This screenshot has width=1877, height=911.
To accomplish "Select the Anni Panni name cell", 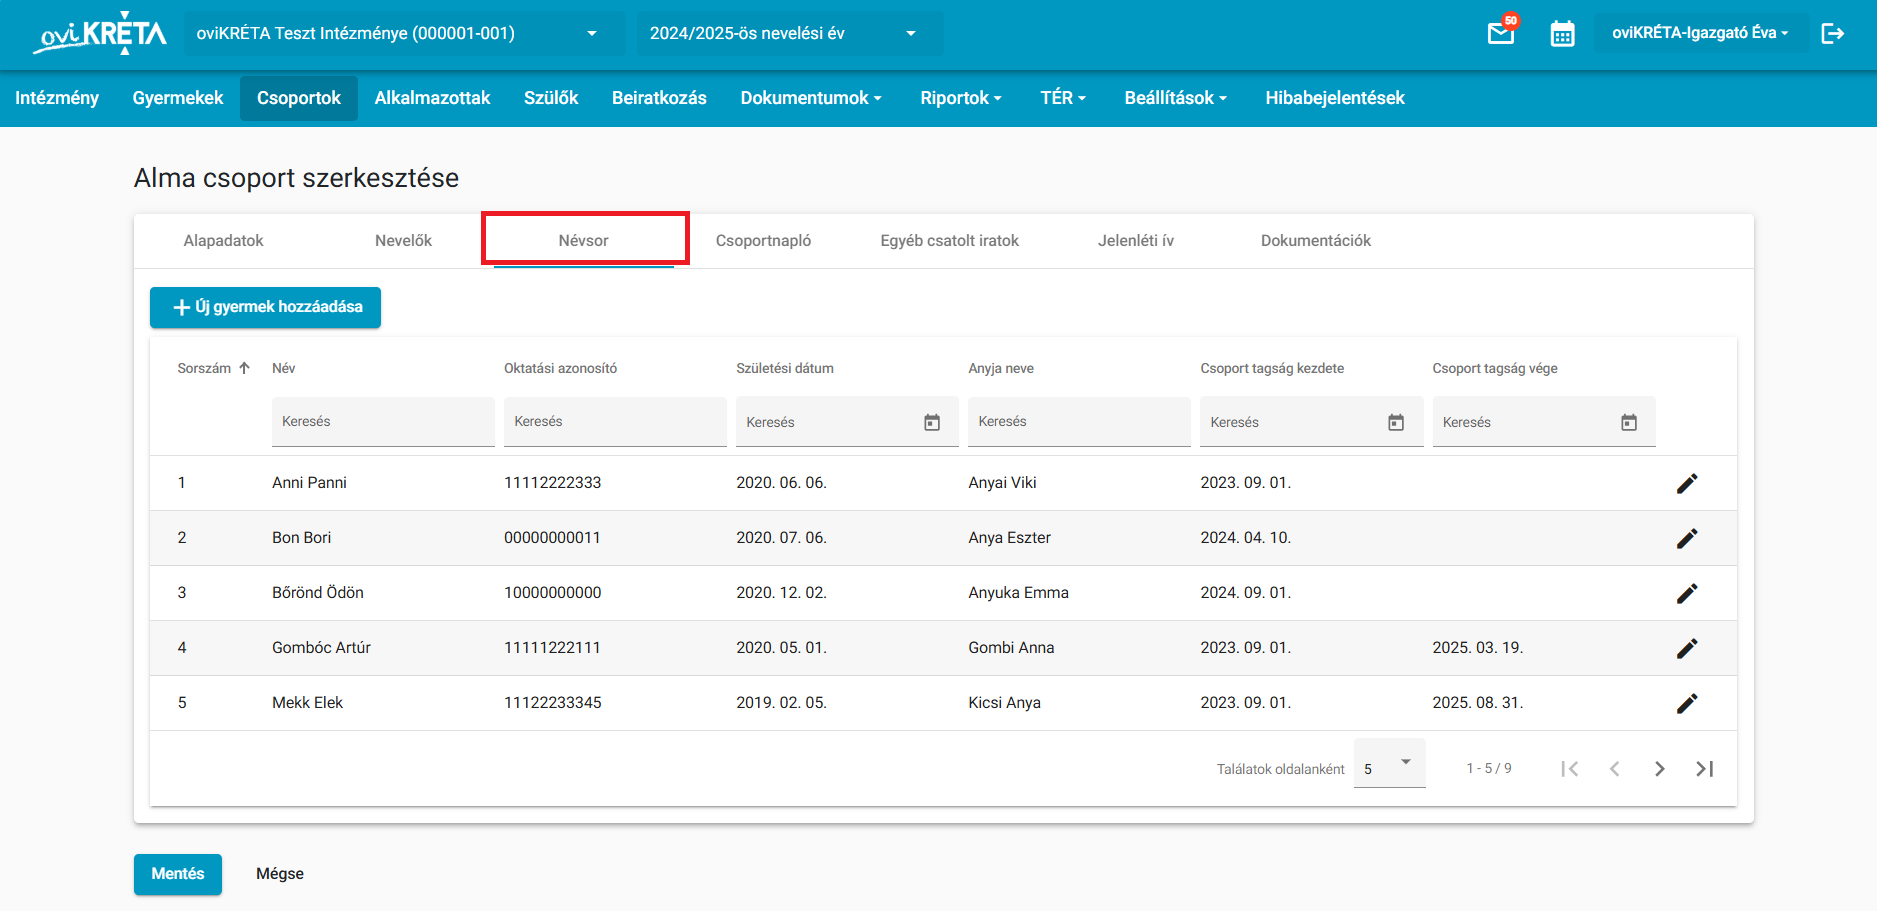I will [x=310, y=483].
